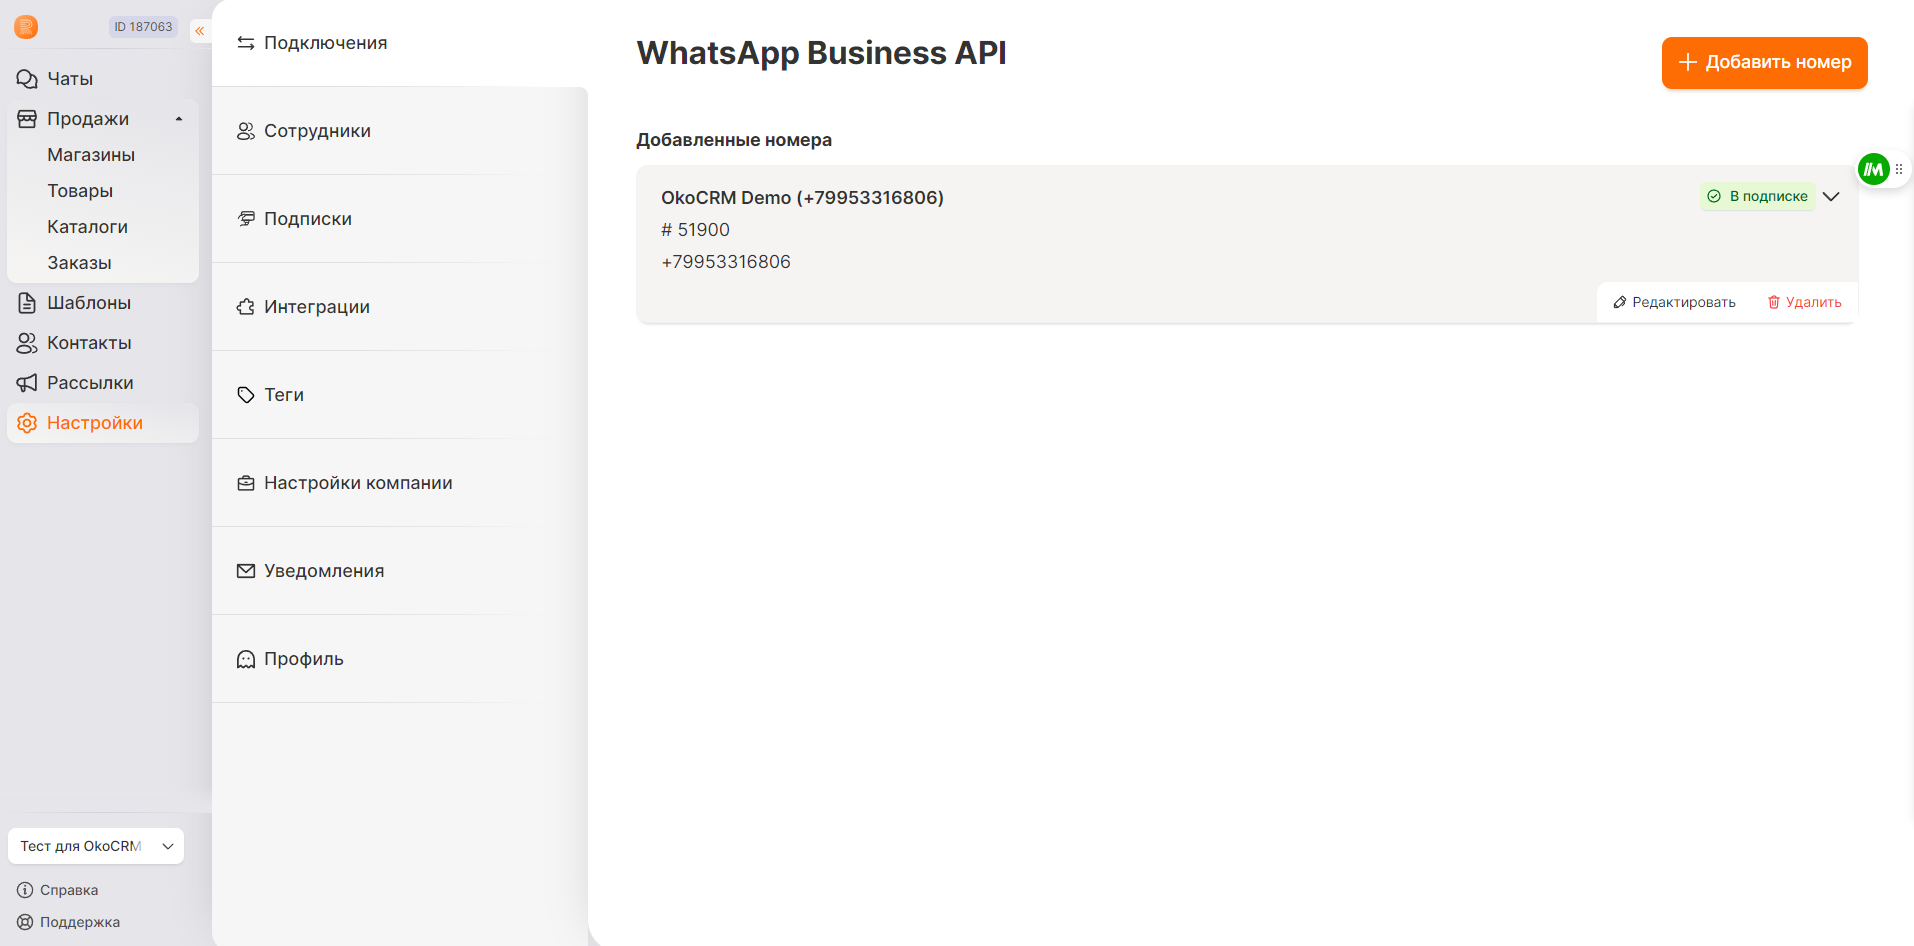This screenshot has width=1914, height=946.
Task: Click the trash icon beside Удалить
Action: pos(1774,302)
